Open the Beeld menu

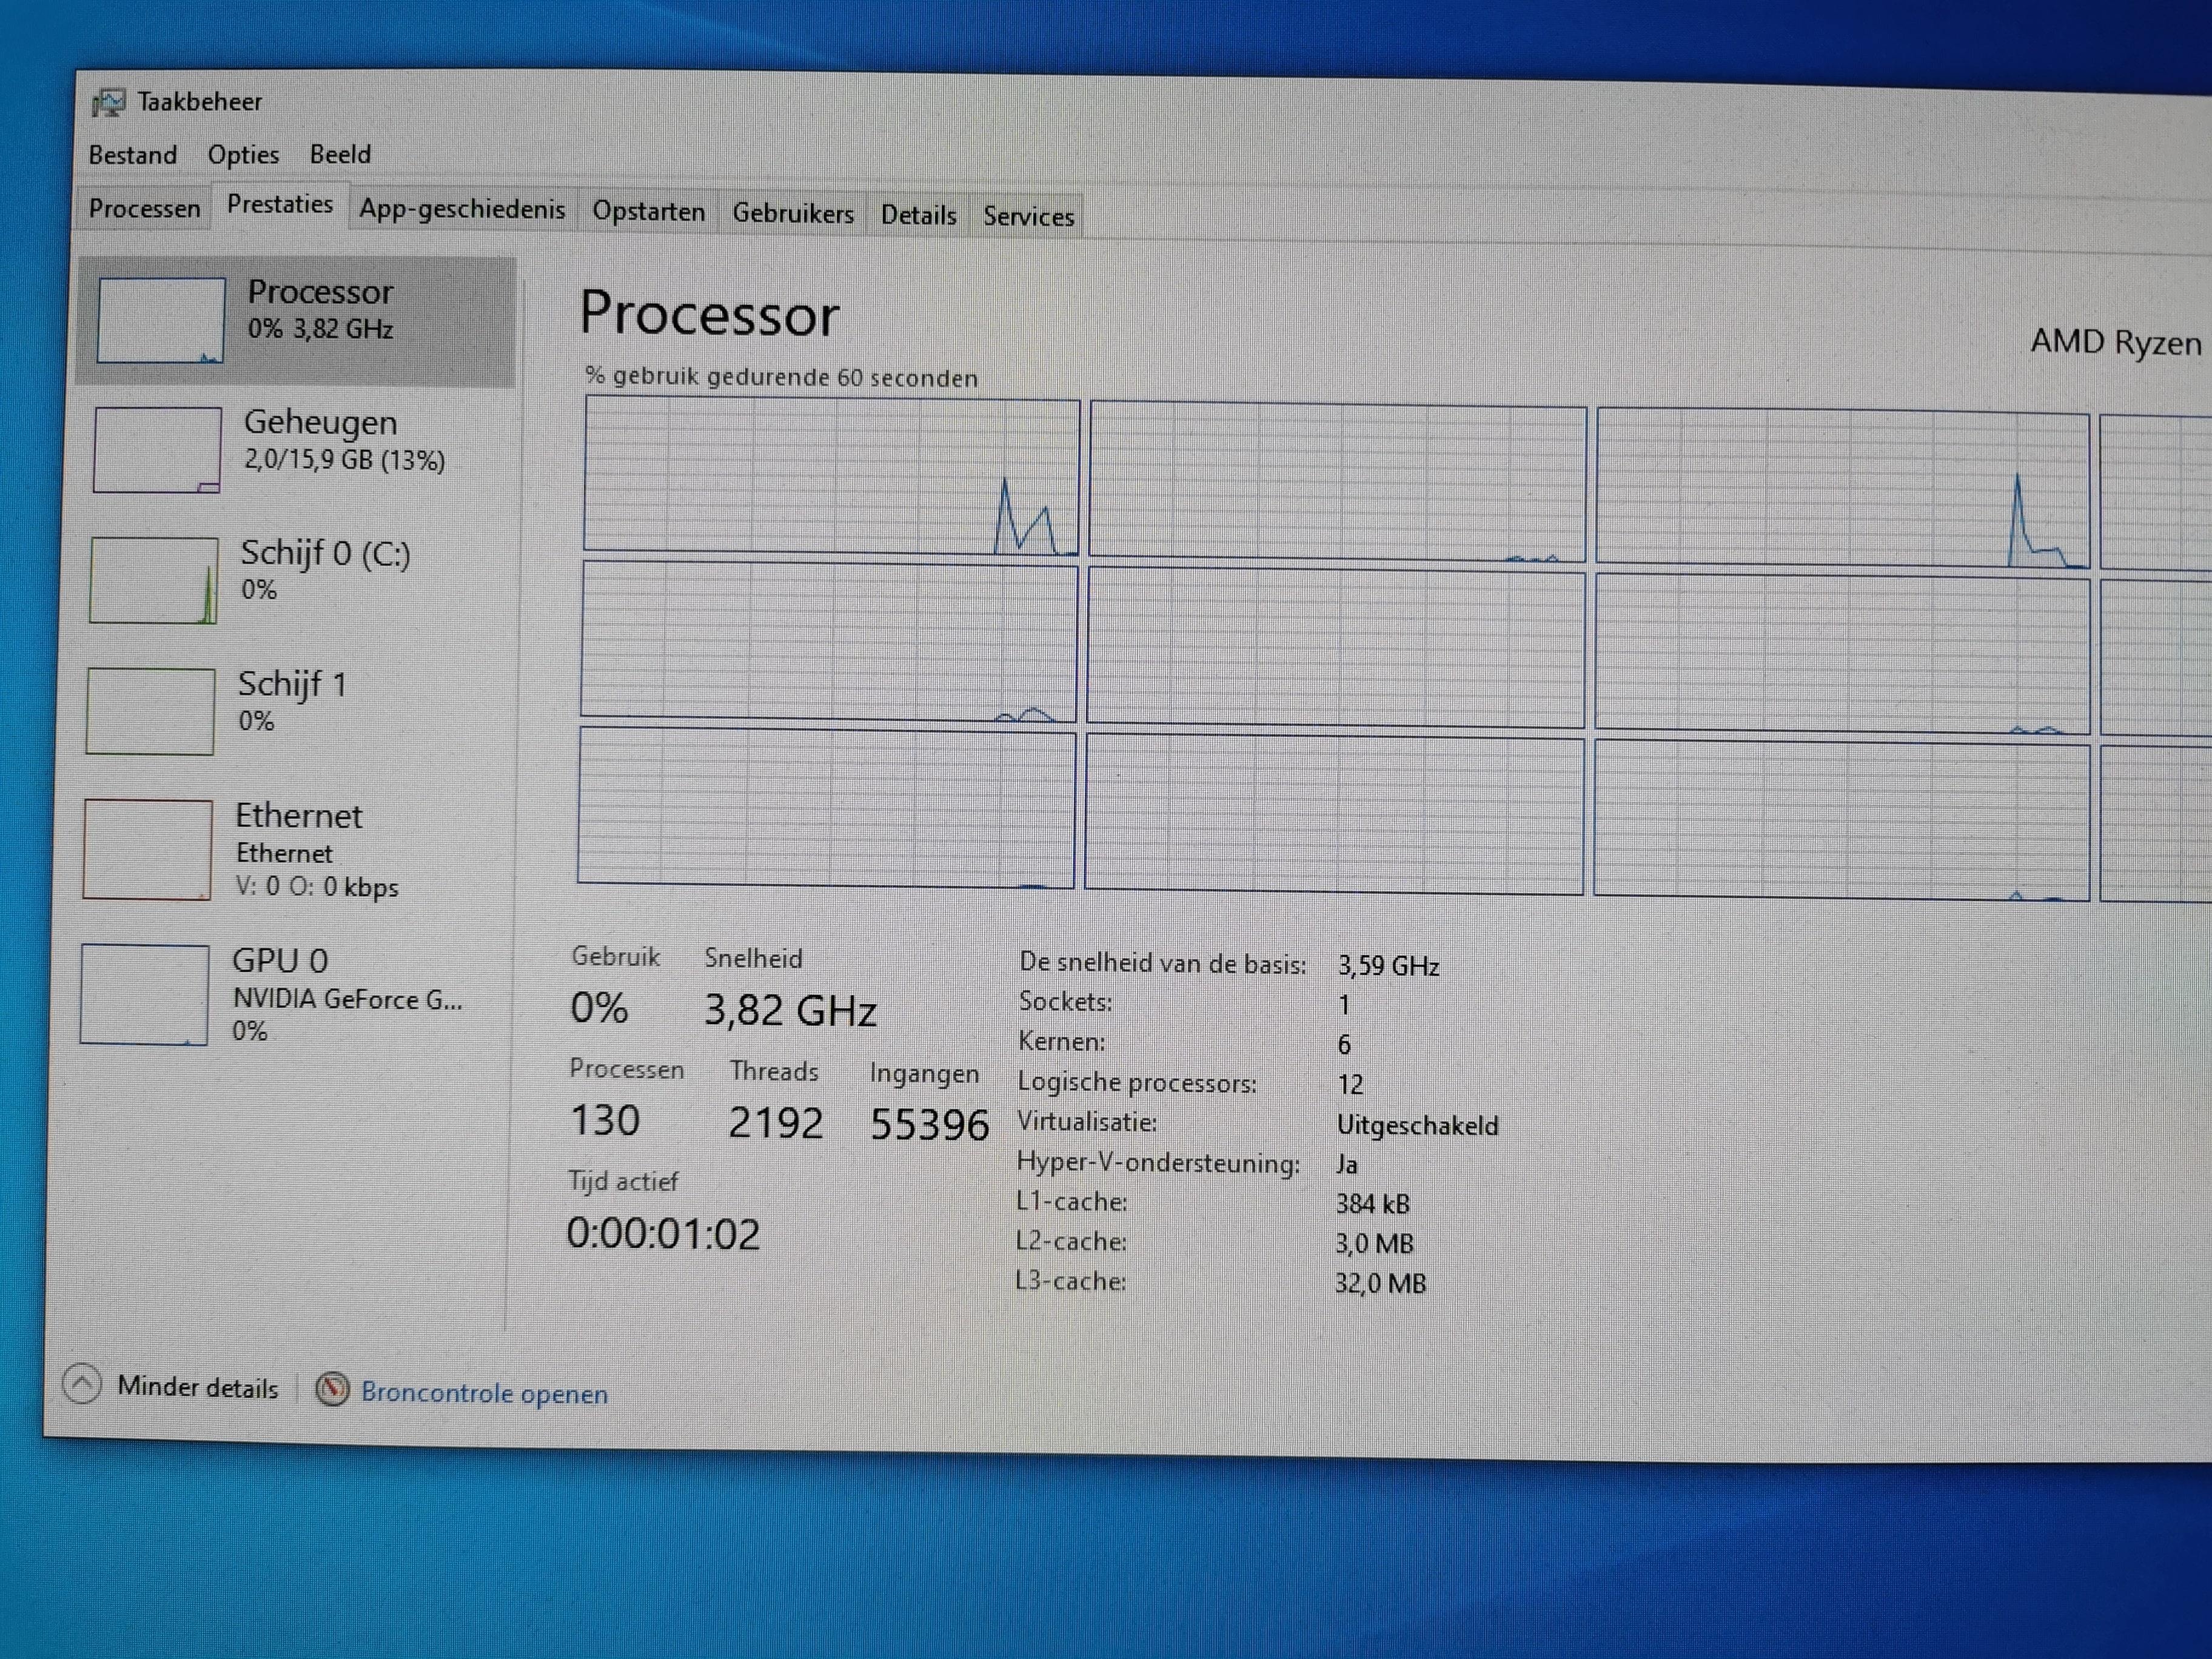click(x=340, y=155)
